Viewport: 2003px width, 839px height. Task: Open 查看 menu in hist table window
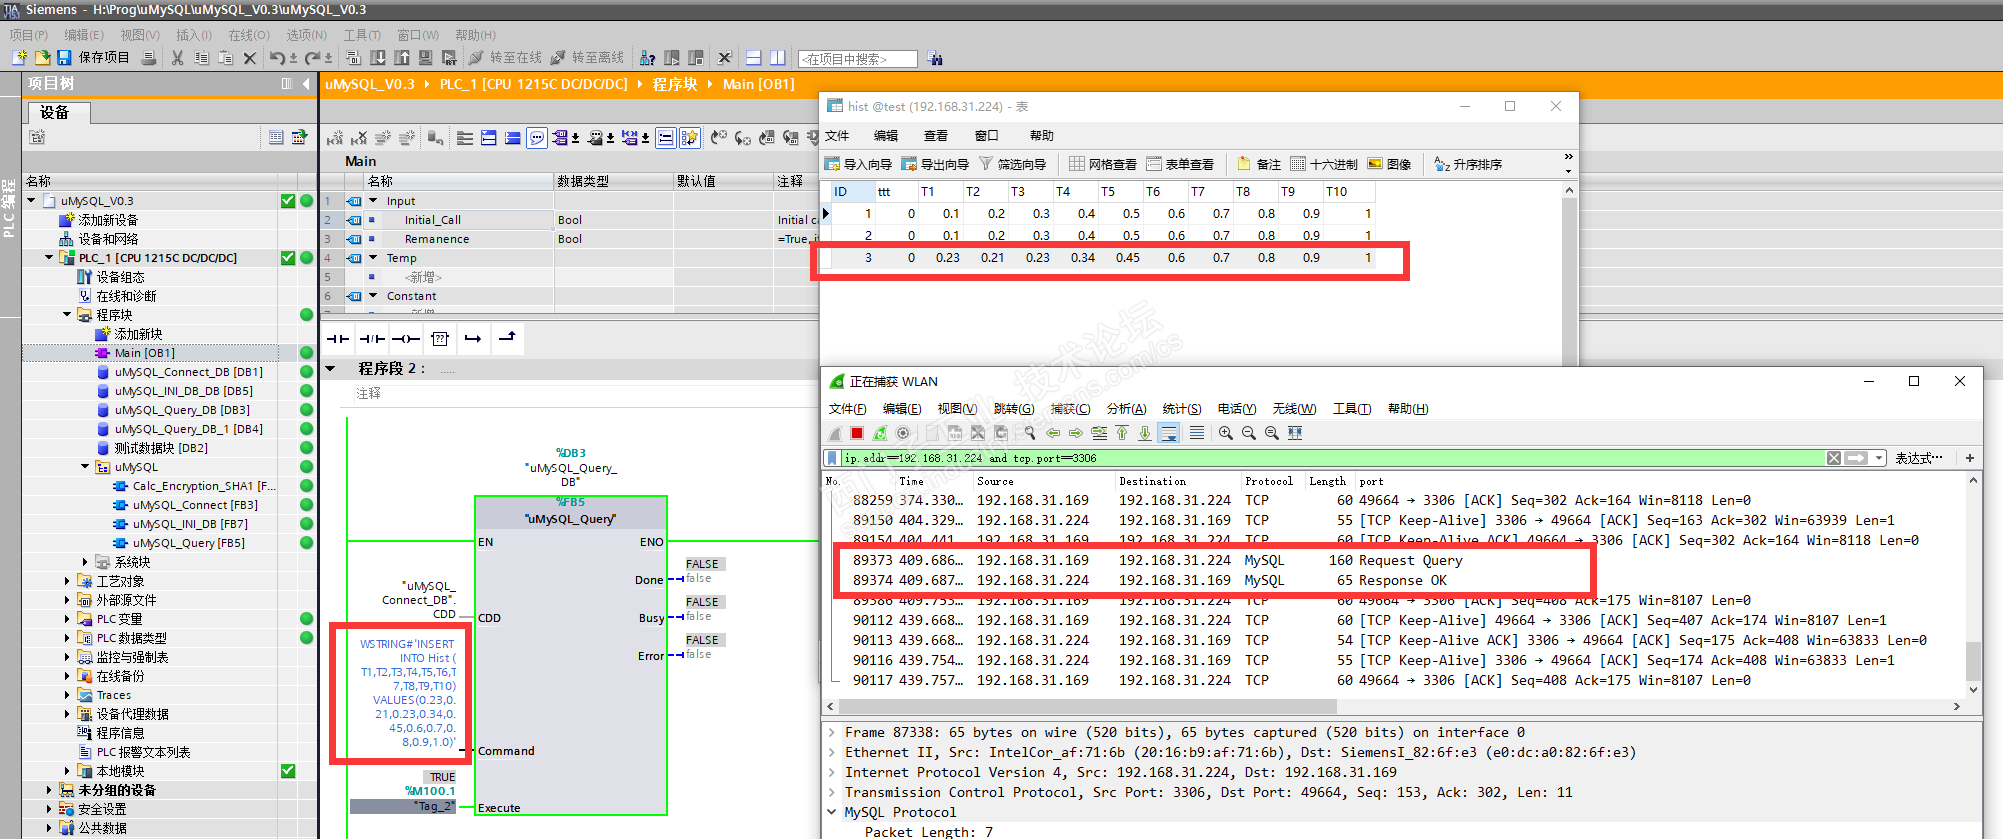pyautogui.click(x=936, y=136)
